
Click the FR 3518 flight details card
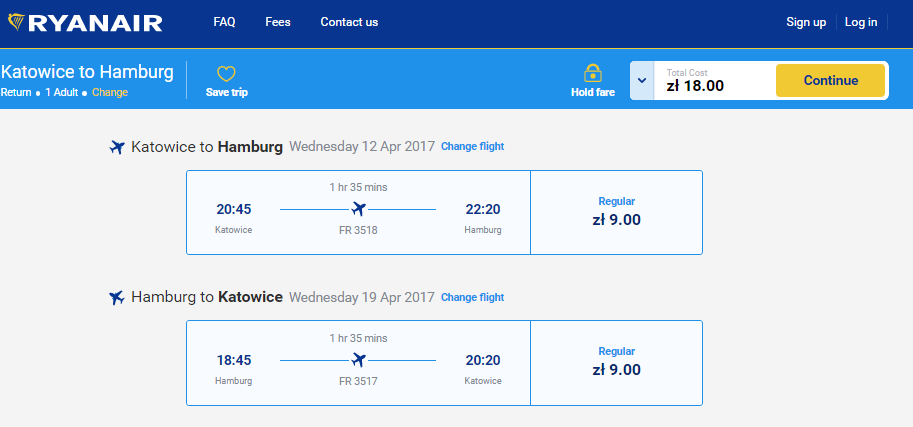pyautogui.click(x=358, y=212)
